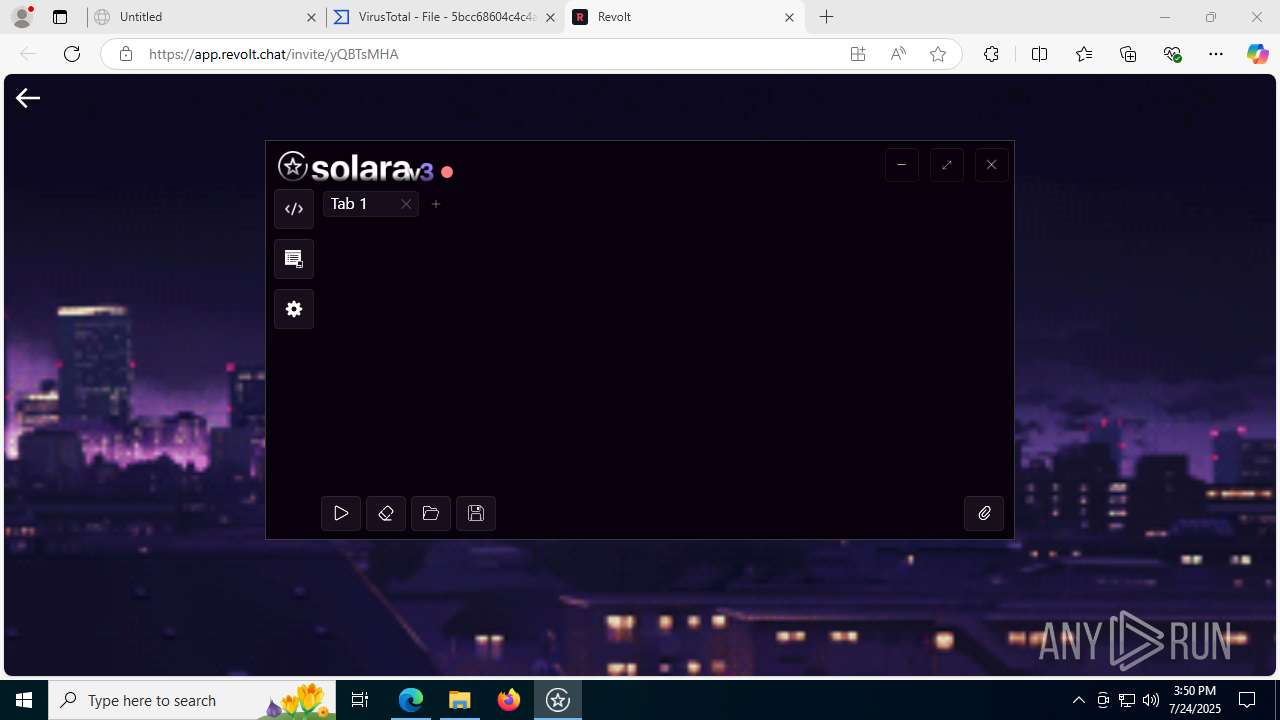Switch to the VirusTotal browser tab
This screenshot has width=1280, height=720.
click(x=445, y=17)
